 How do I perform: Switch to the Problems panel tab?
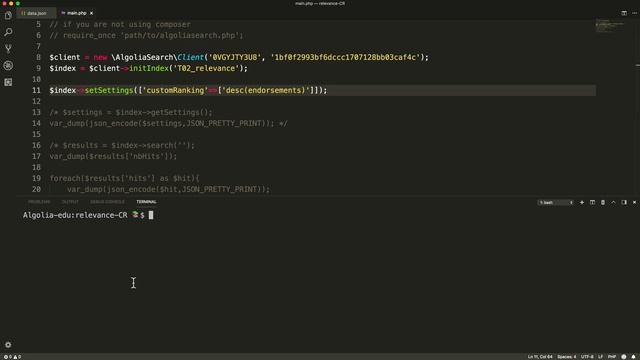pyautogui.click(x=39, y=202)
